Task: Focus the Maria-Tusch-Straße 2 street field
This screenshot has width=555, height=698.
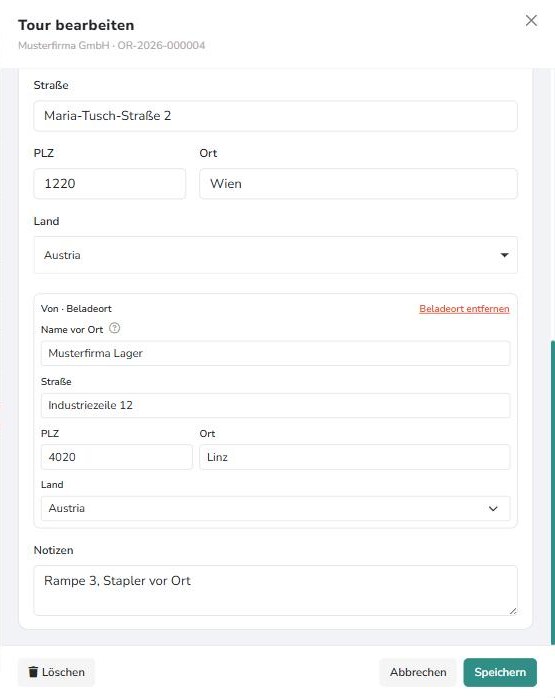Action: click(x=275, y=116)
